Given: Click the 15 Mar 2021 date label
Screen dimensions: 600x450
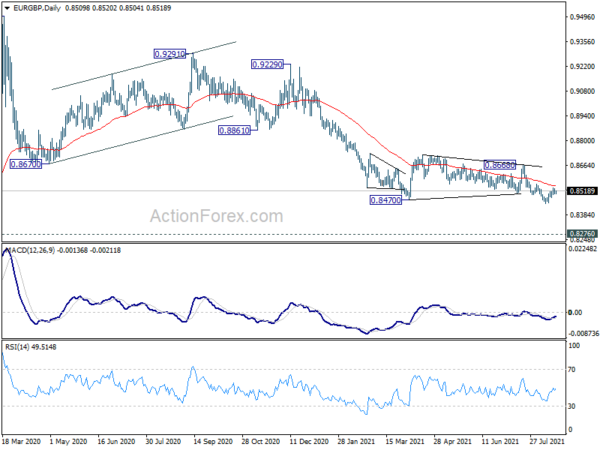Looking at the screenshot, I should [x=405, y=441].
